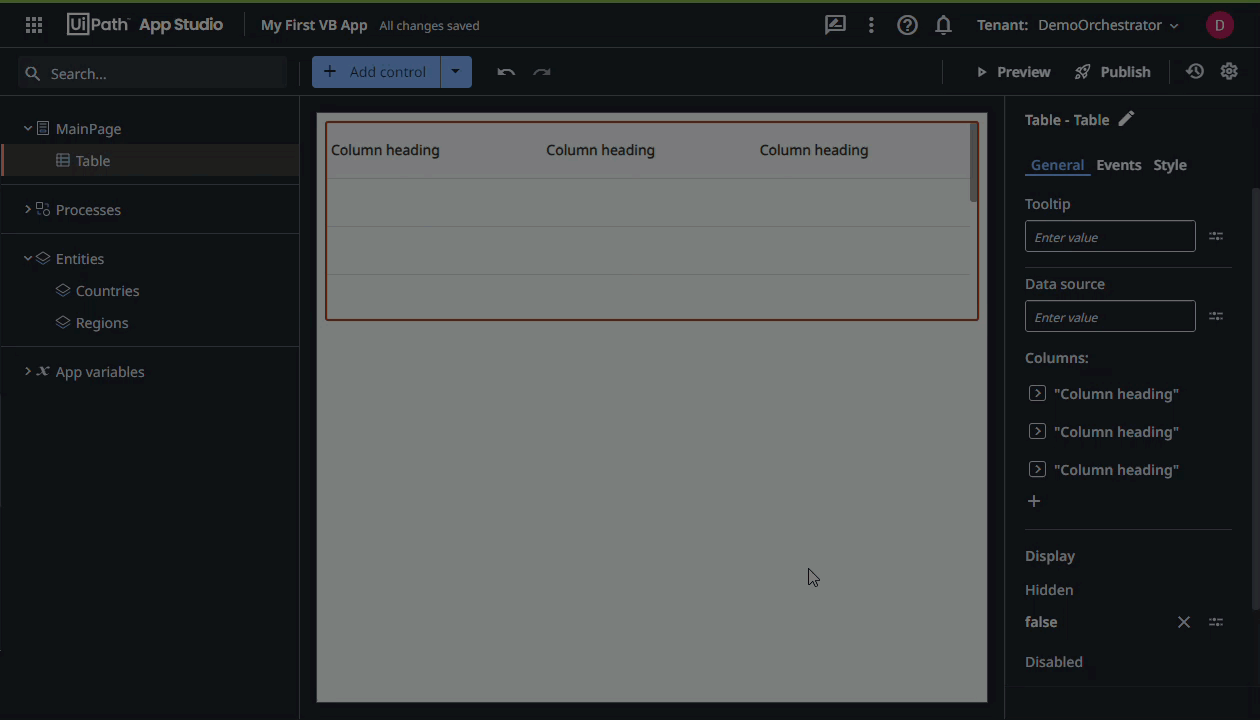Expand the Processes tree node
This screenshot has height=720, width=1260.
click(28, 210)
